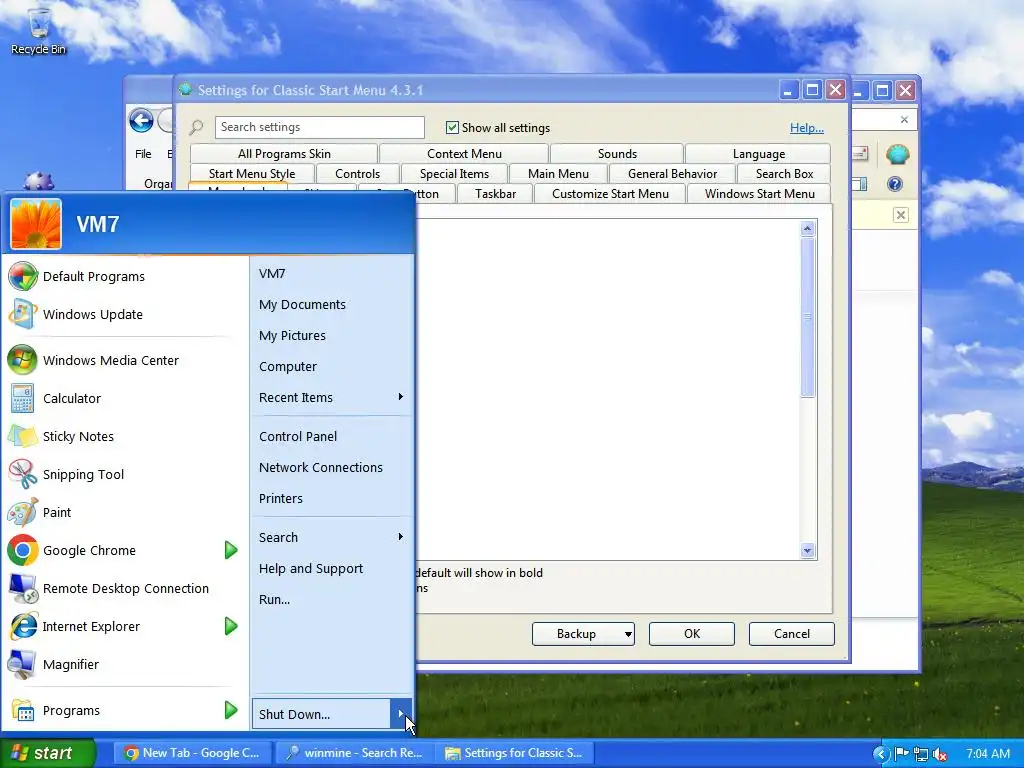Expand the Programs submenu arrow
This screenshot has height=768, width=1024.
coord(231,710)
